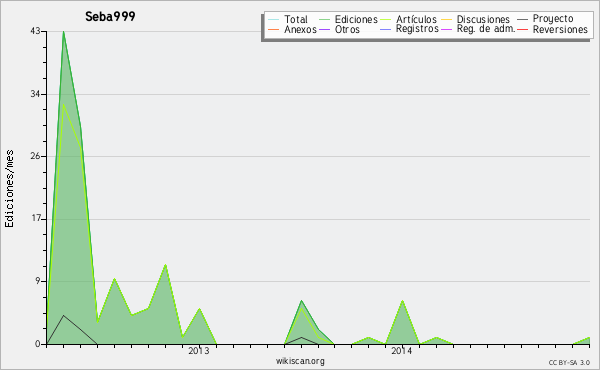Click the dark Proyecto line peak near 4
This screenshot has width=600, height=370.
coord(64,315)
